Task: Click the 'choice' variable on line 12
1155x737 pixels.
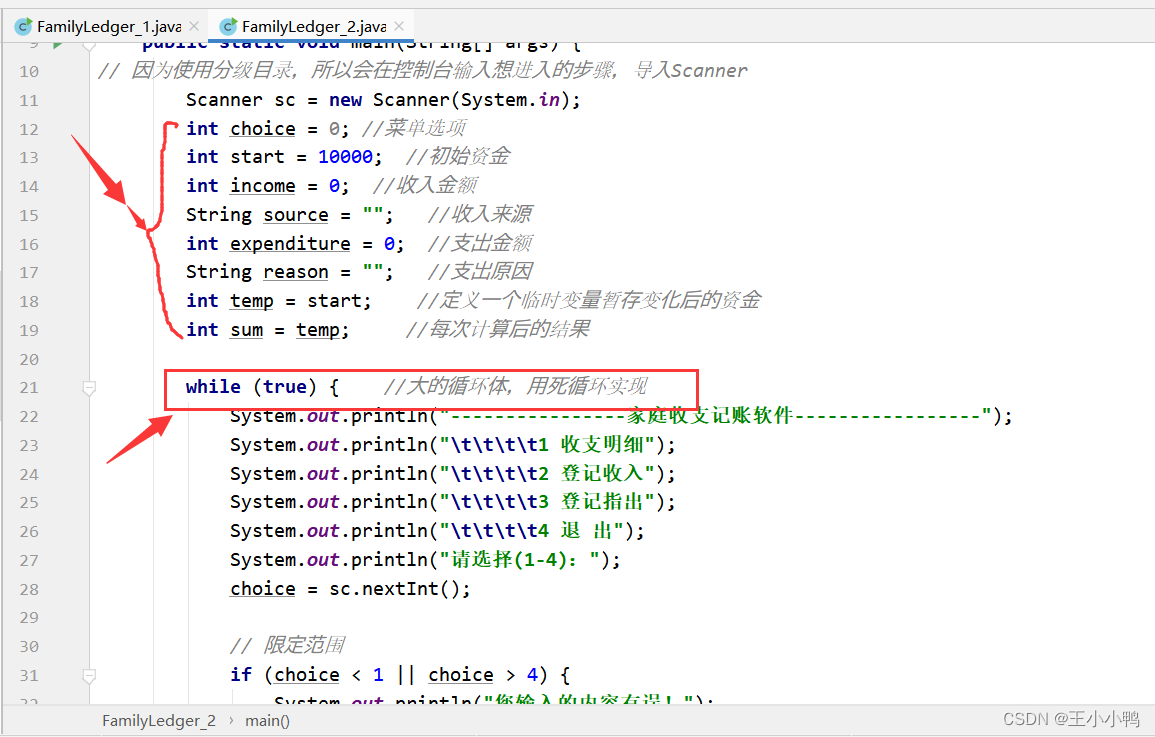Action: tap(262, 129)
